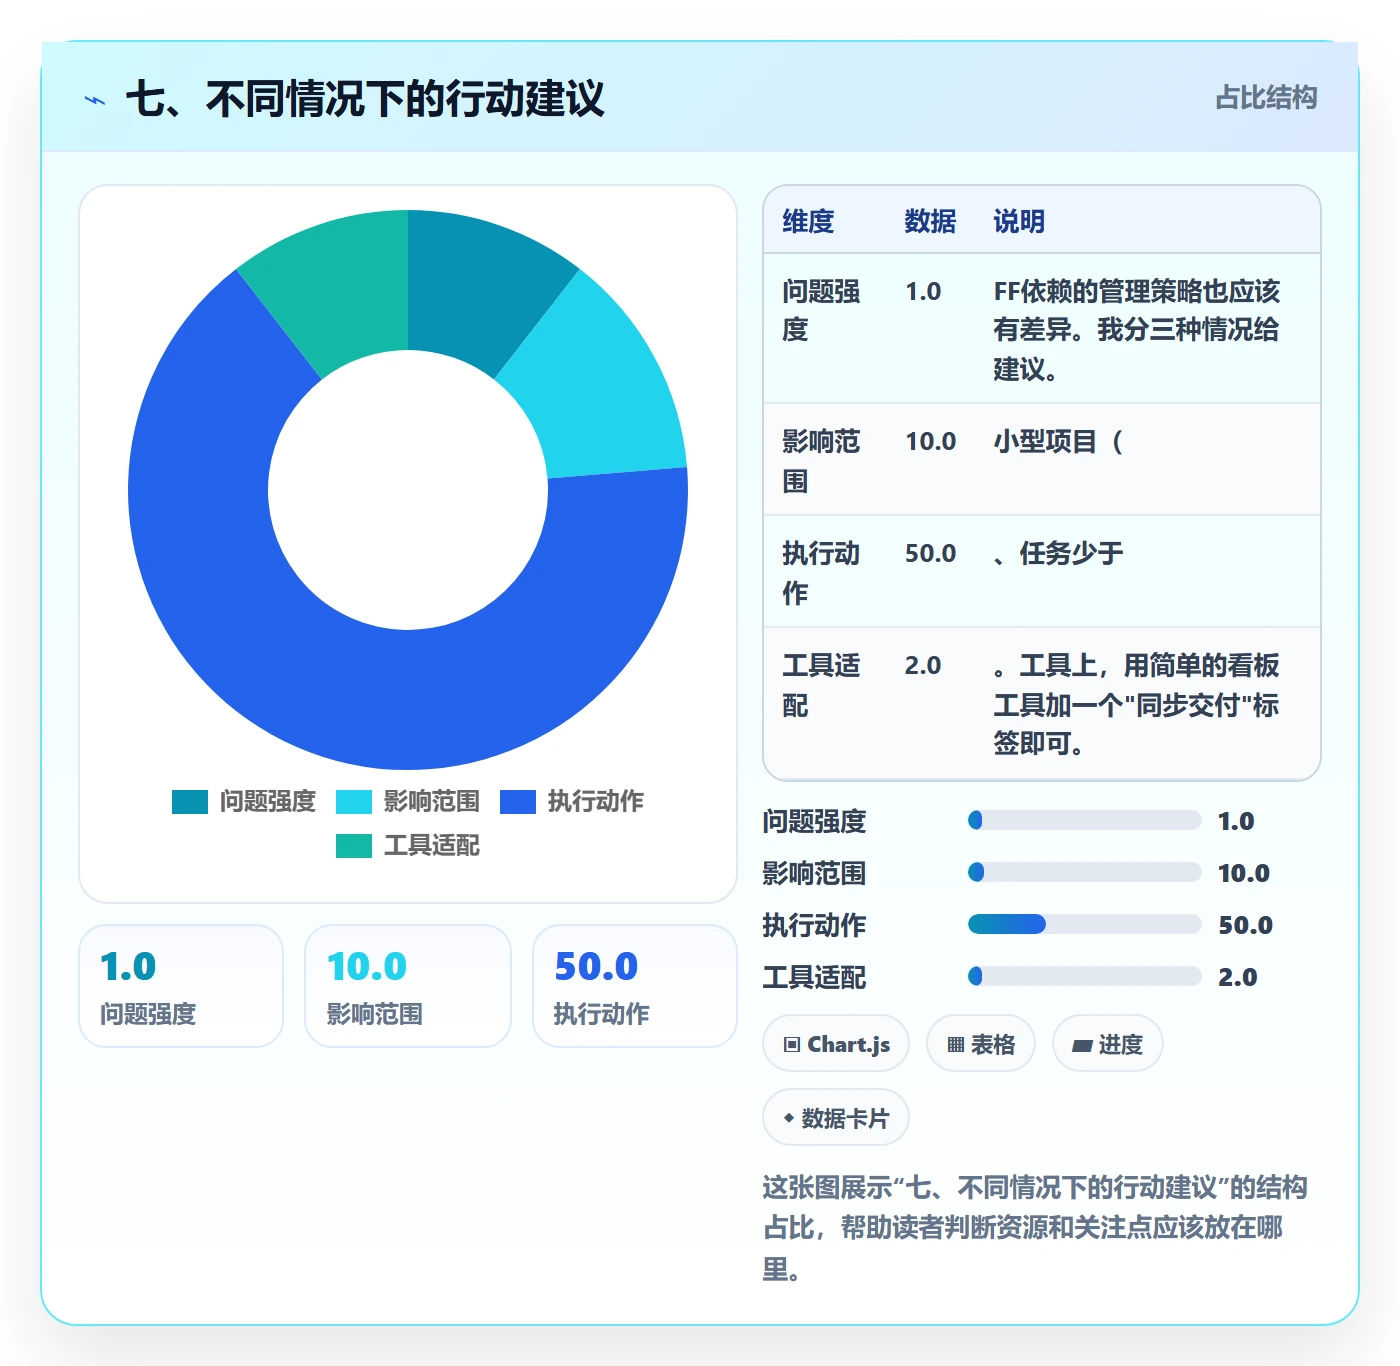The image size is (1400, 1366).
Task: Click the 数据卡片 tag button
Action: [836, 1118]
